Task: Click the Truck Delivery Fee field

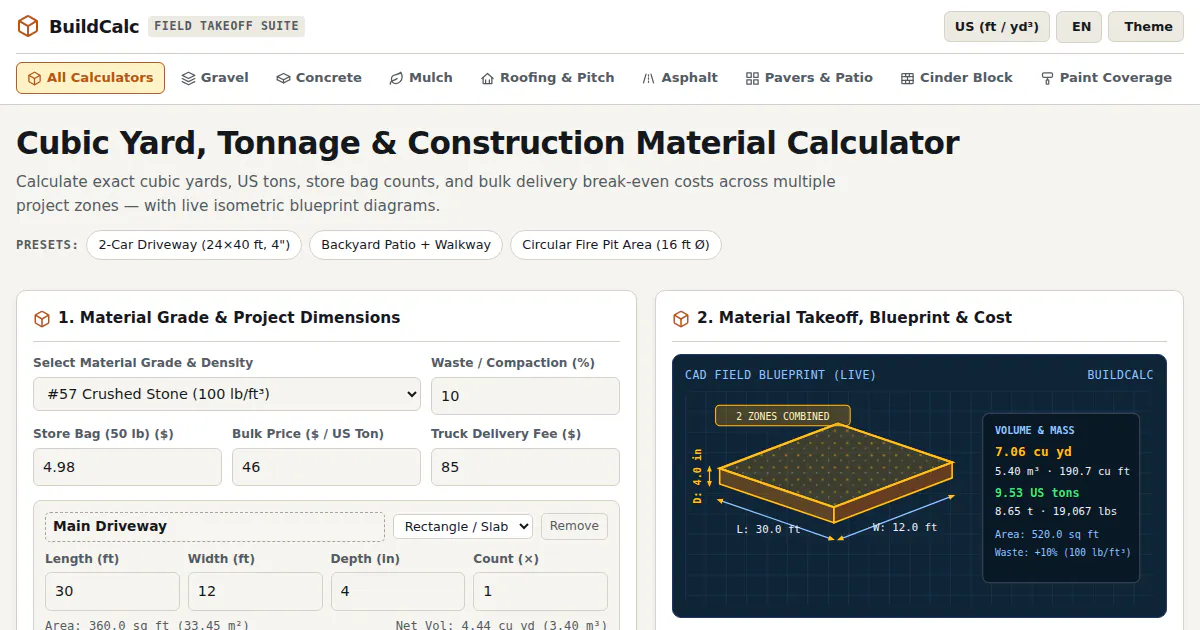Action: tap(525, 467)
